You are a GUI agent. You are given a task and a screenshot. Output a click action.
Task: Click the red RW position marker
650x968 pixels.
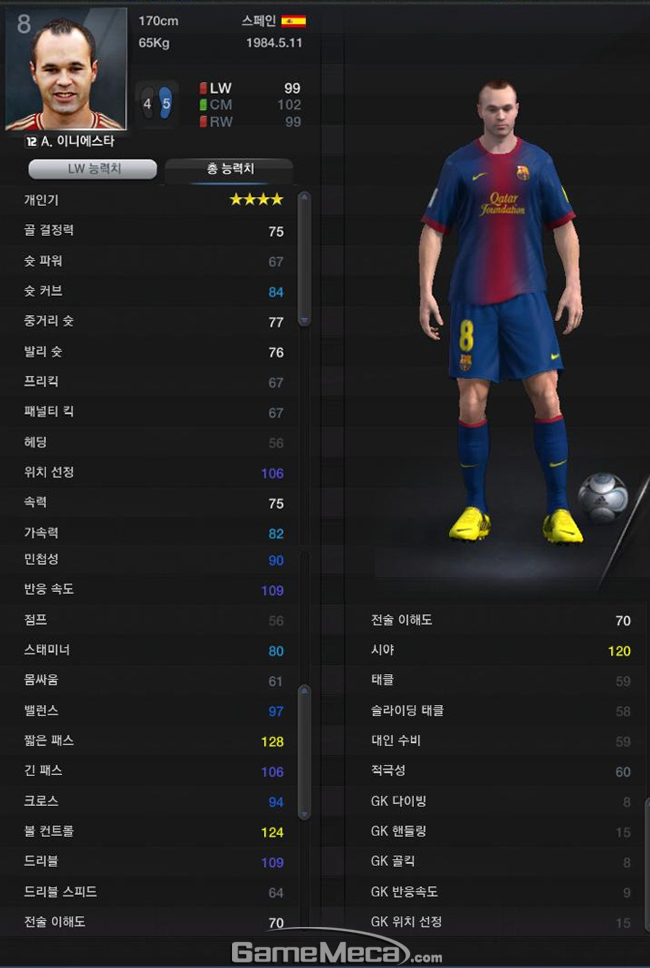[203, 122]
